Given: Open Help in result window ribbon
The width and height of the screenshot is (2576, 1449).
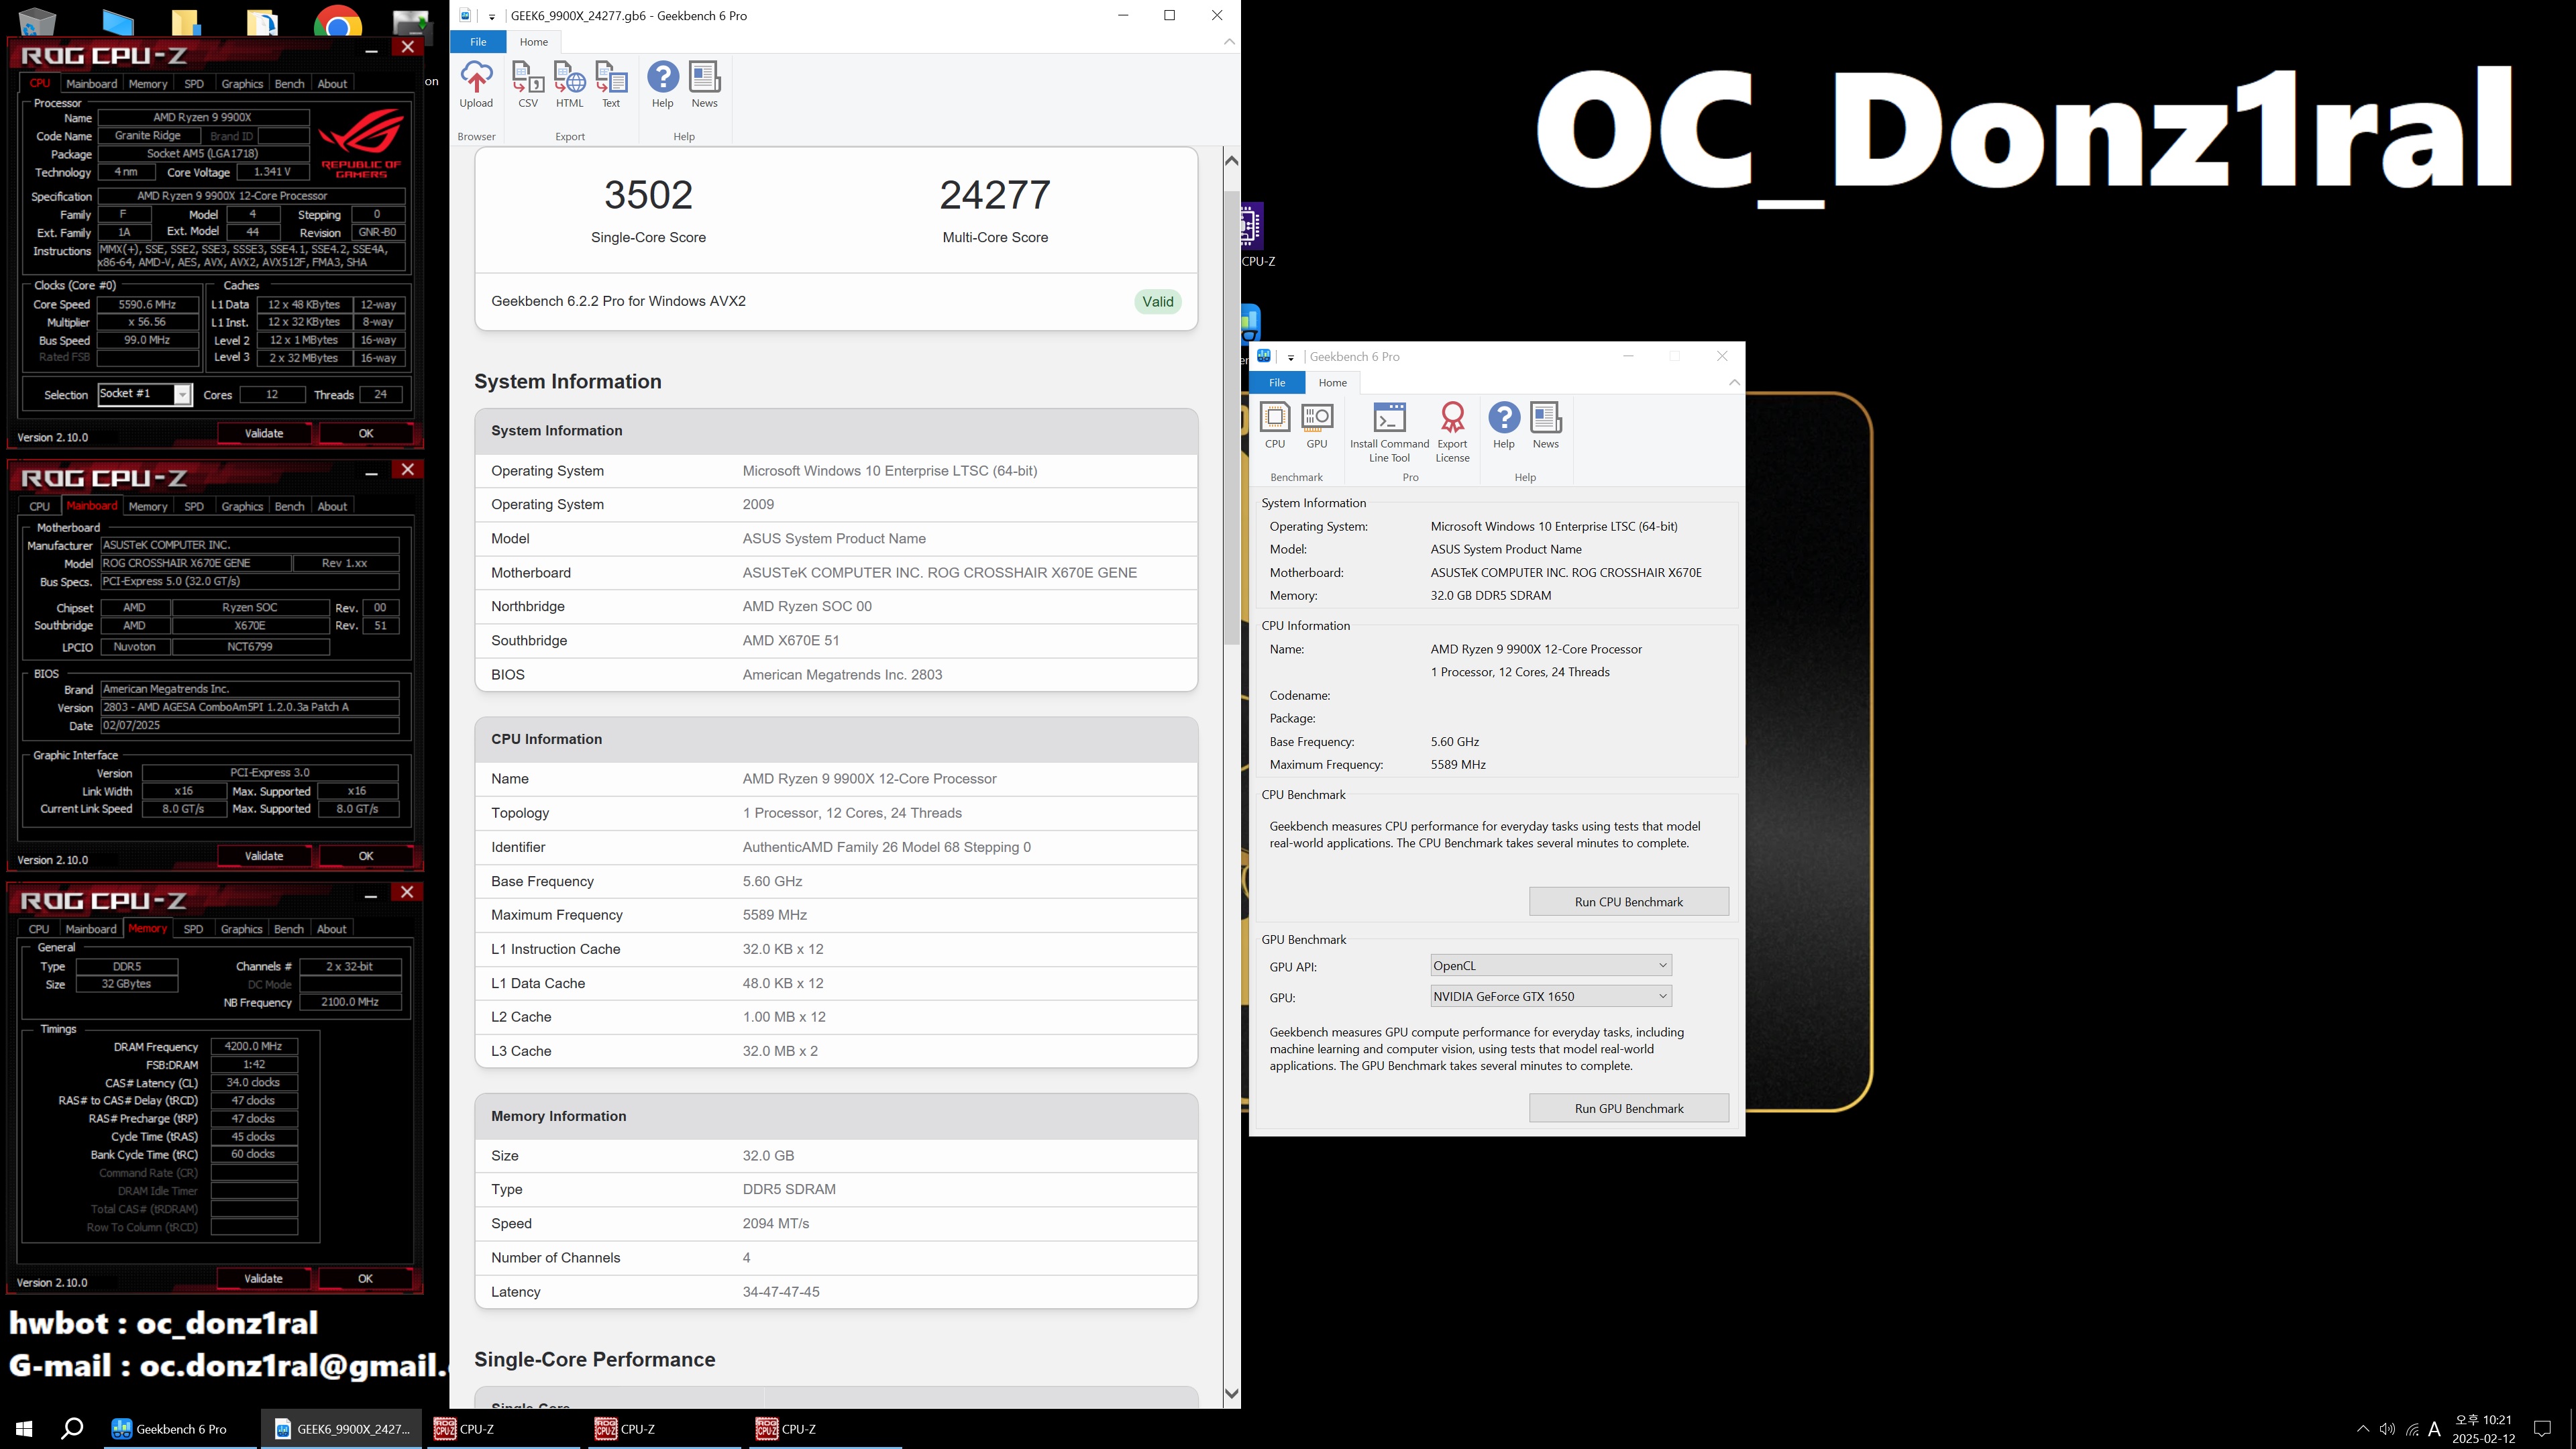Looking at the screenshot, I should pos(663,85).
